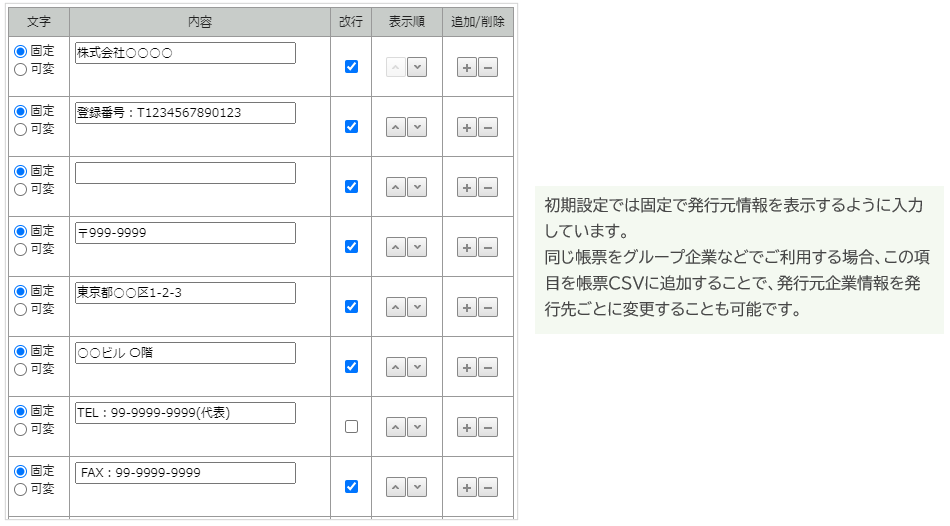Click plus icon in 株式会社○○○○ row

466,67
